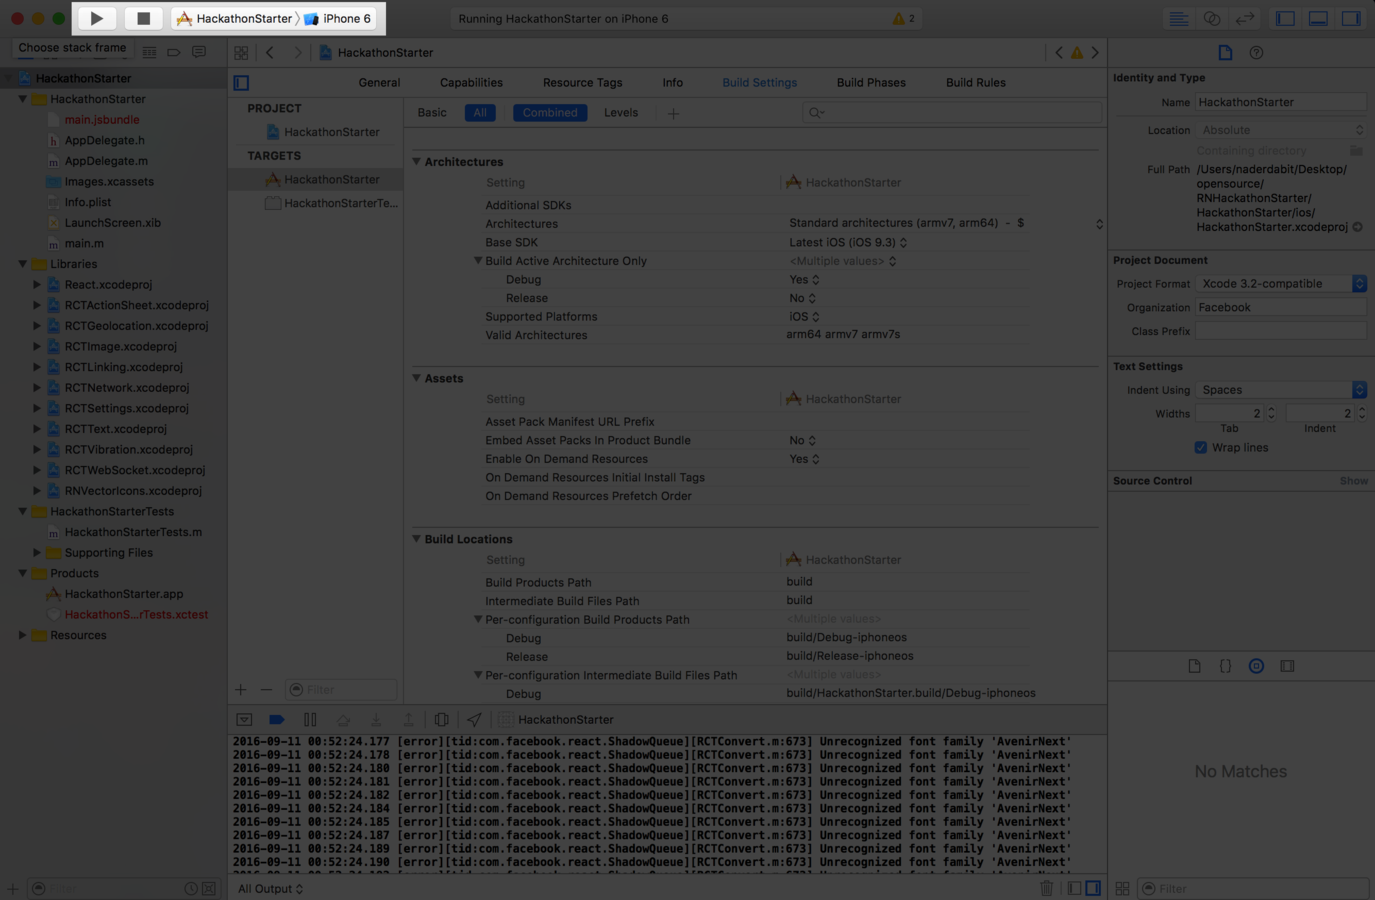Click the Step Into debug button

point(376,720)
